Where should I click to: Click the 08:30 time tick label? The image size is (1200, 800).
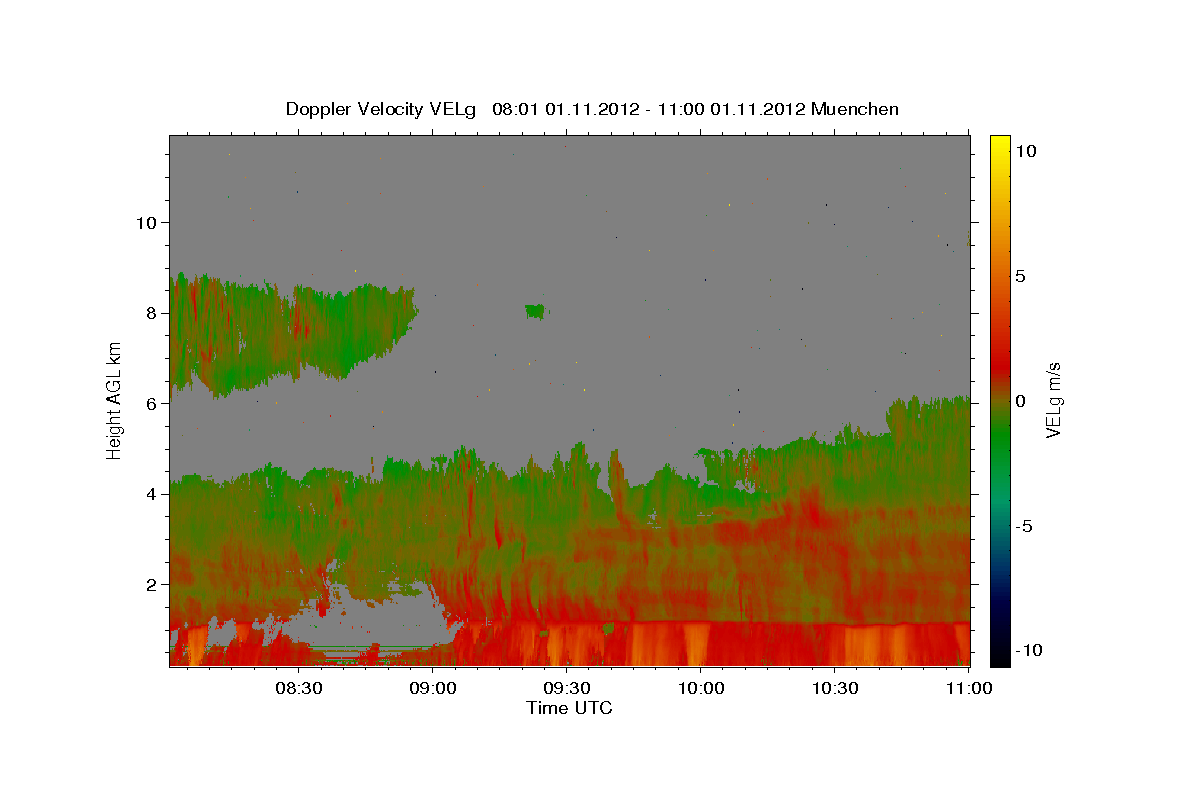[x=298, y=688]
